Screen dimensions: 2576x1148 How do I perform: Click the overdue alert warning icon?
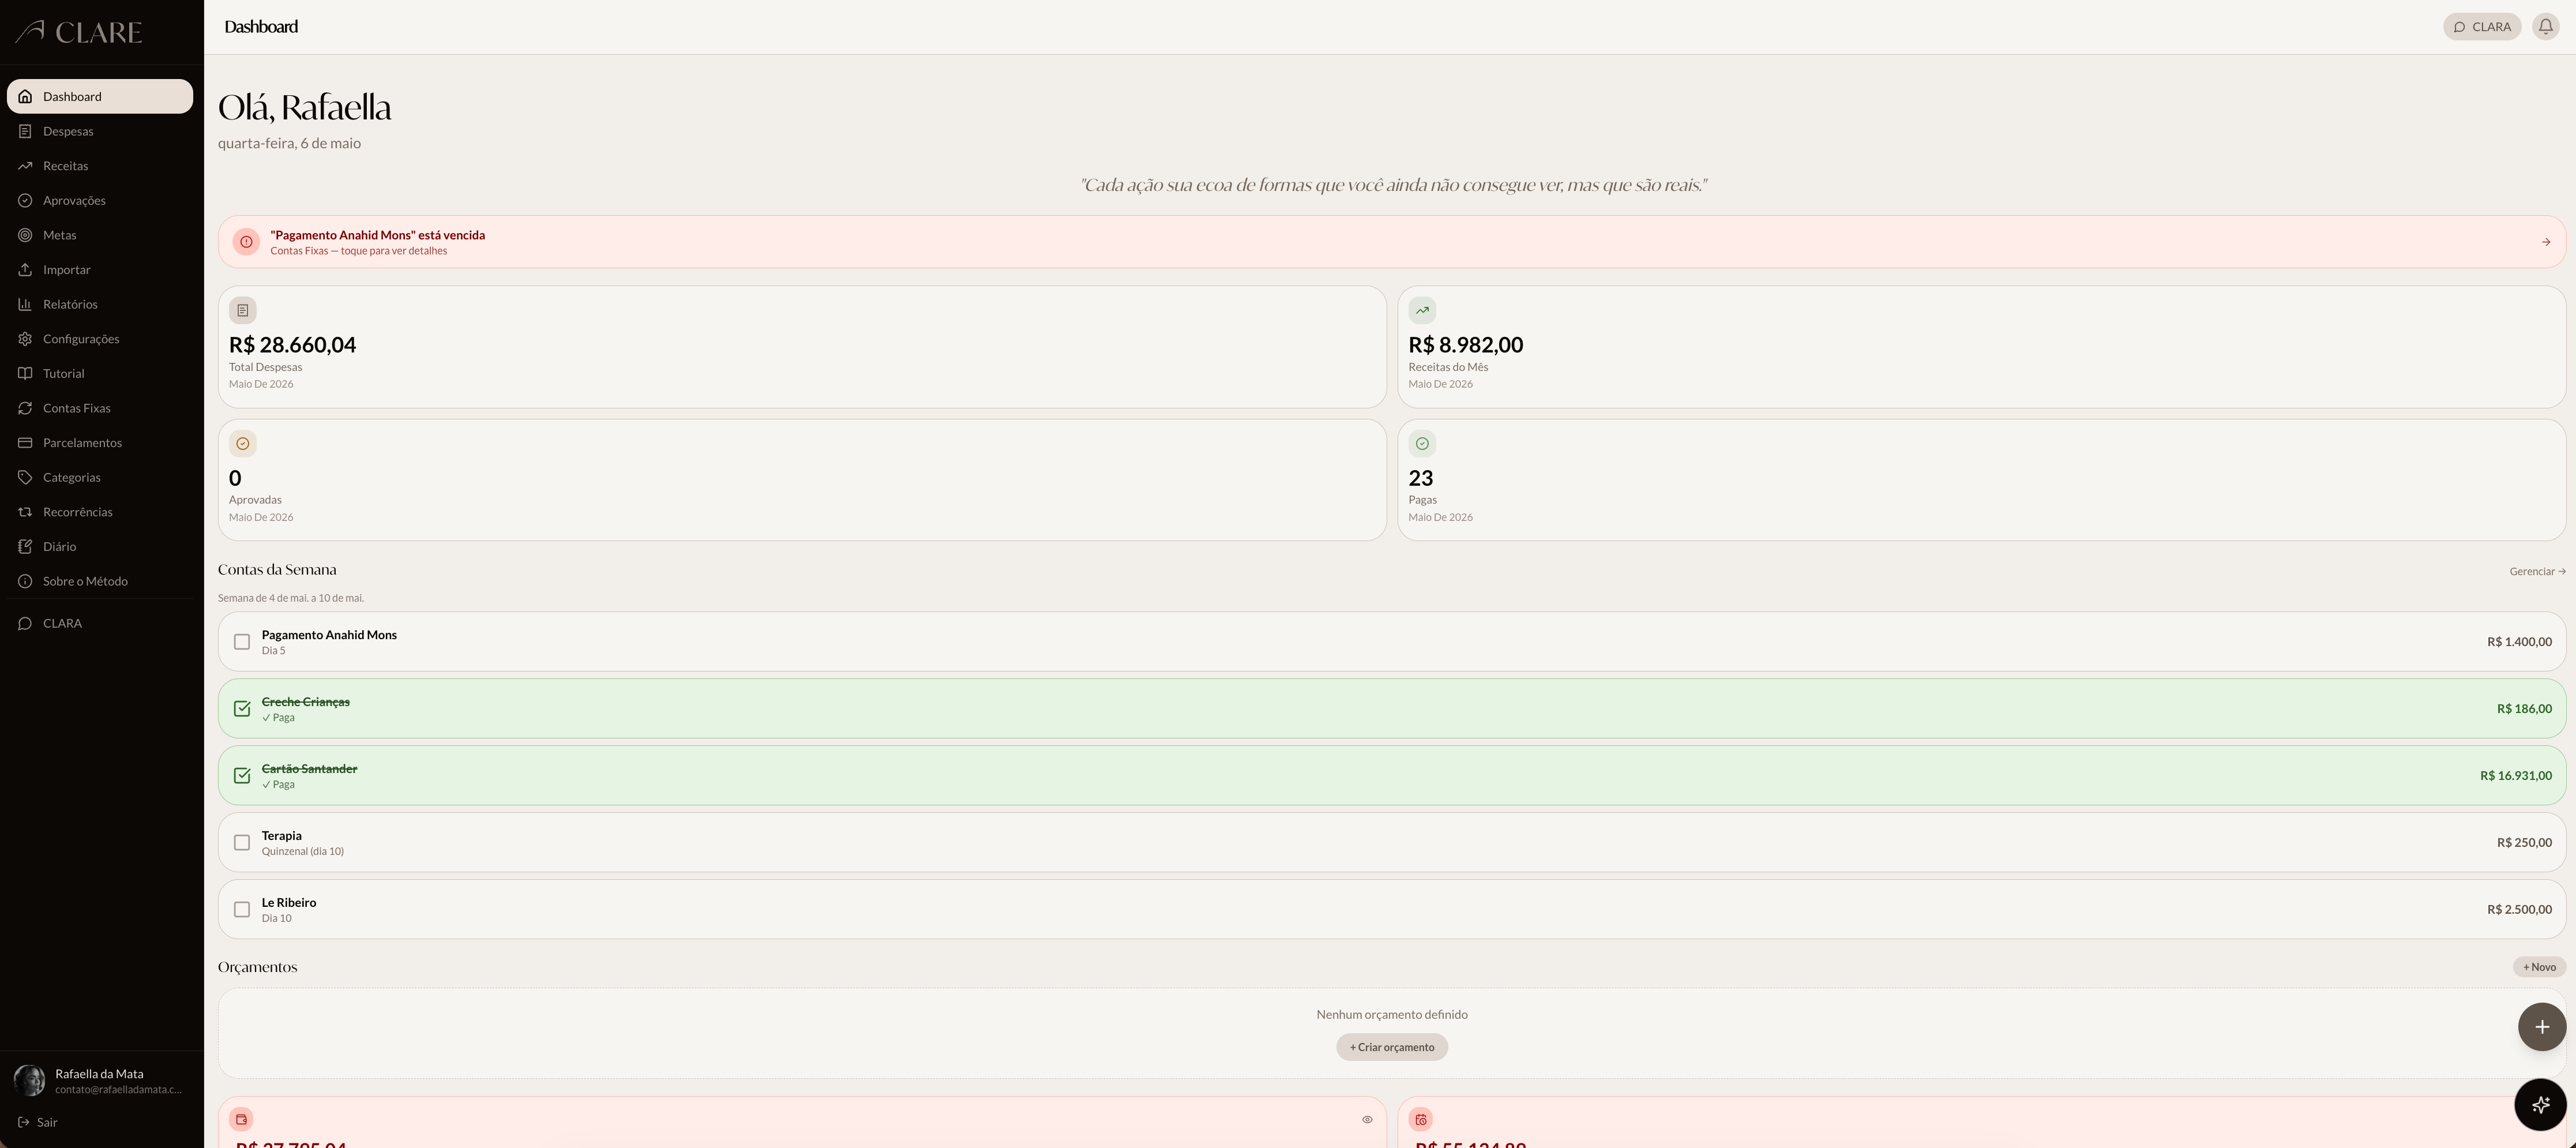[246, 242]
